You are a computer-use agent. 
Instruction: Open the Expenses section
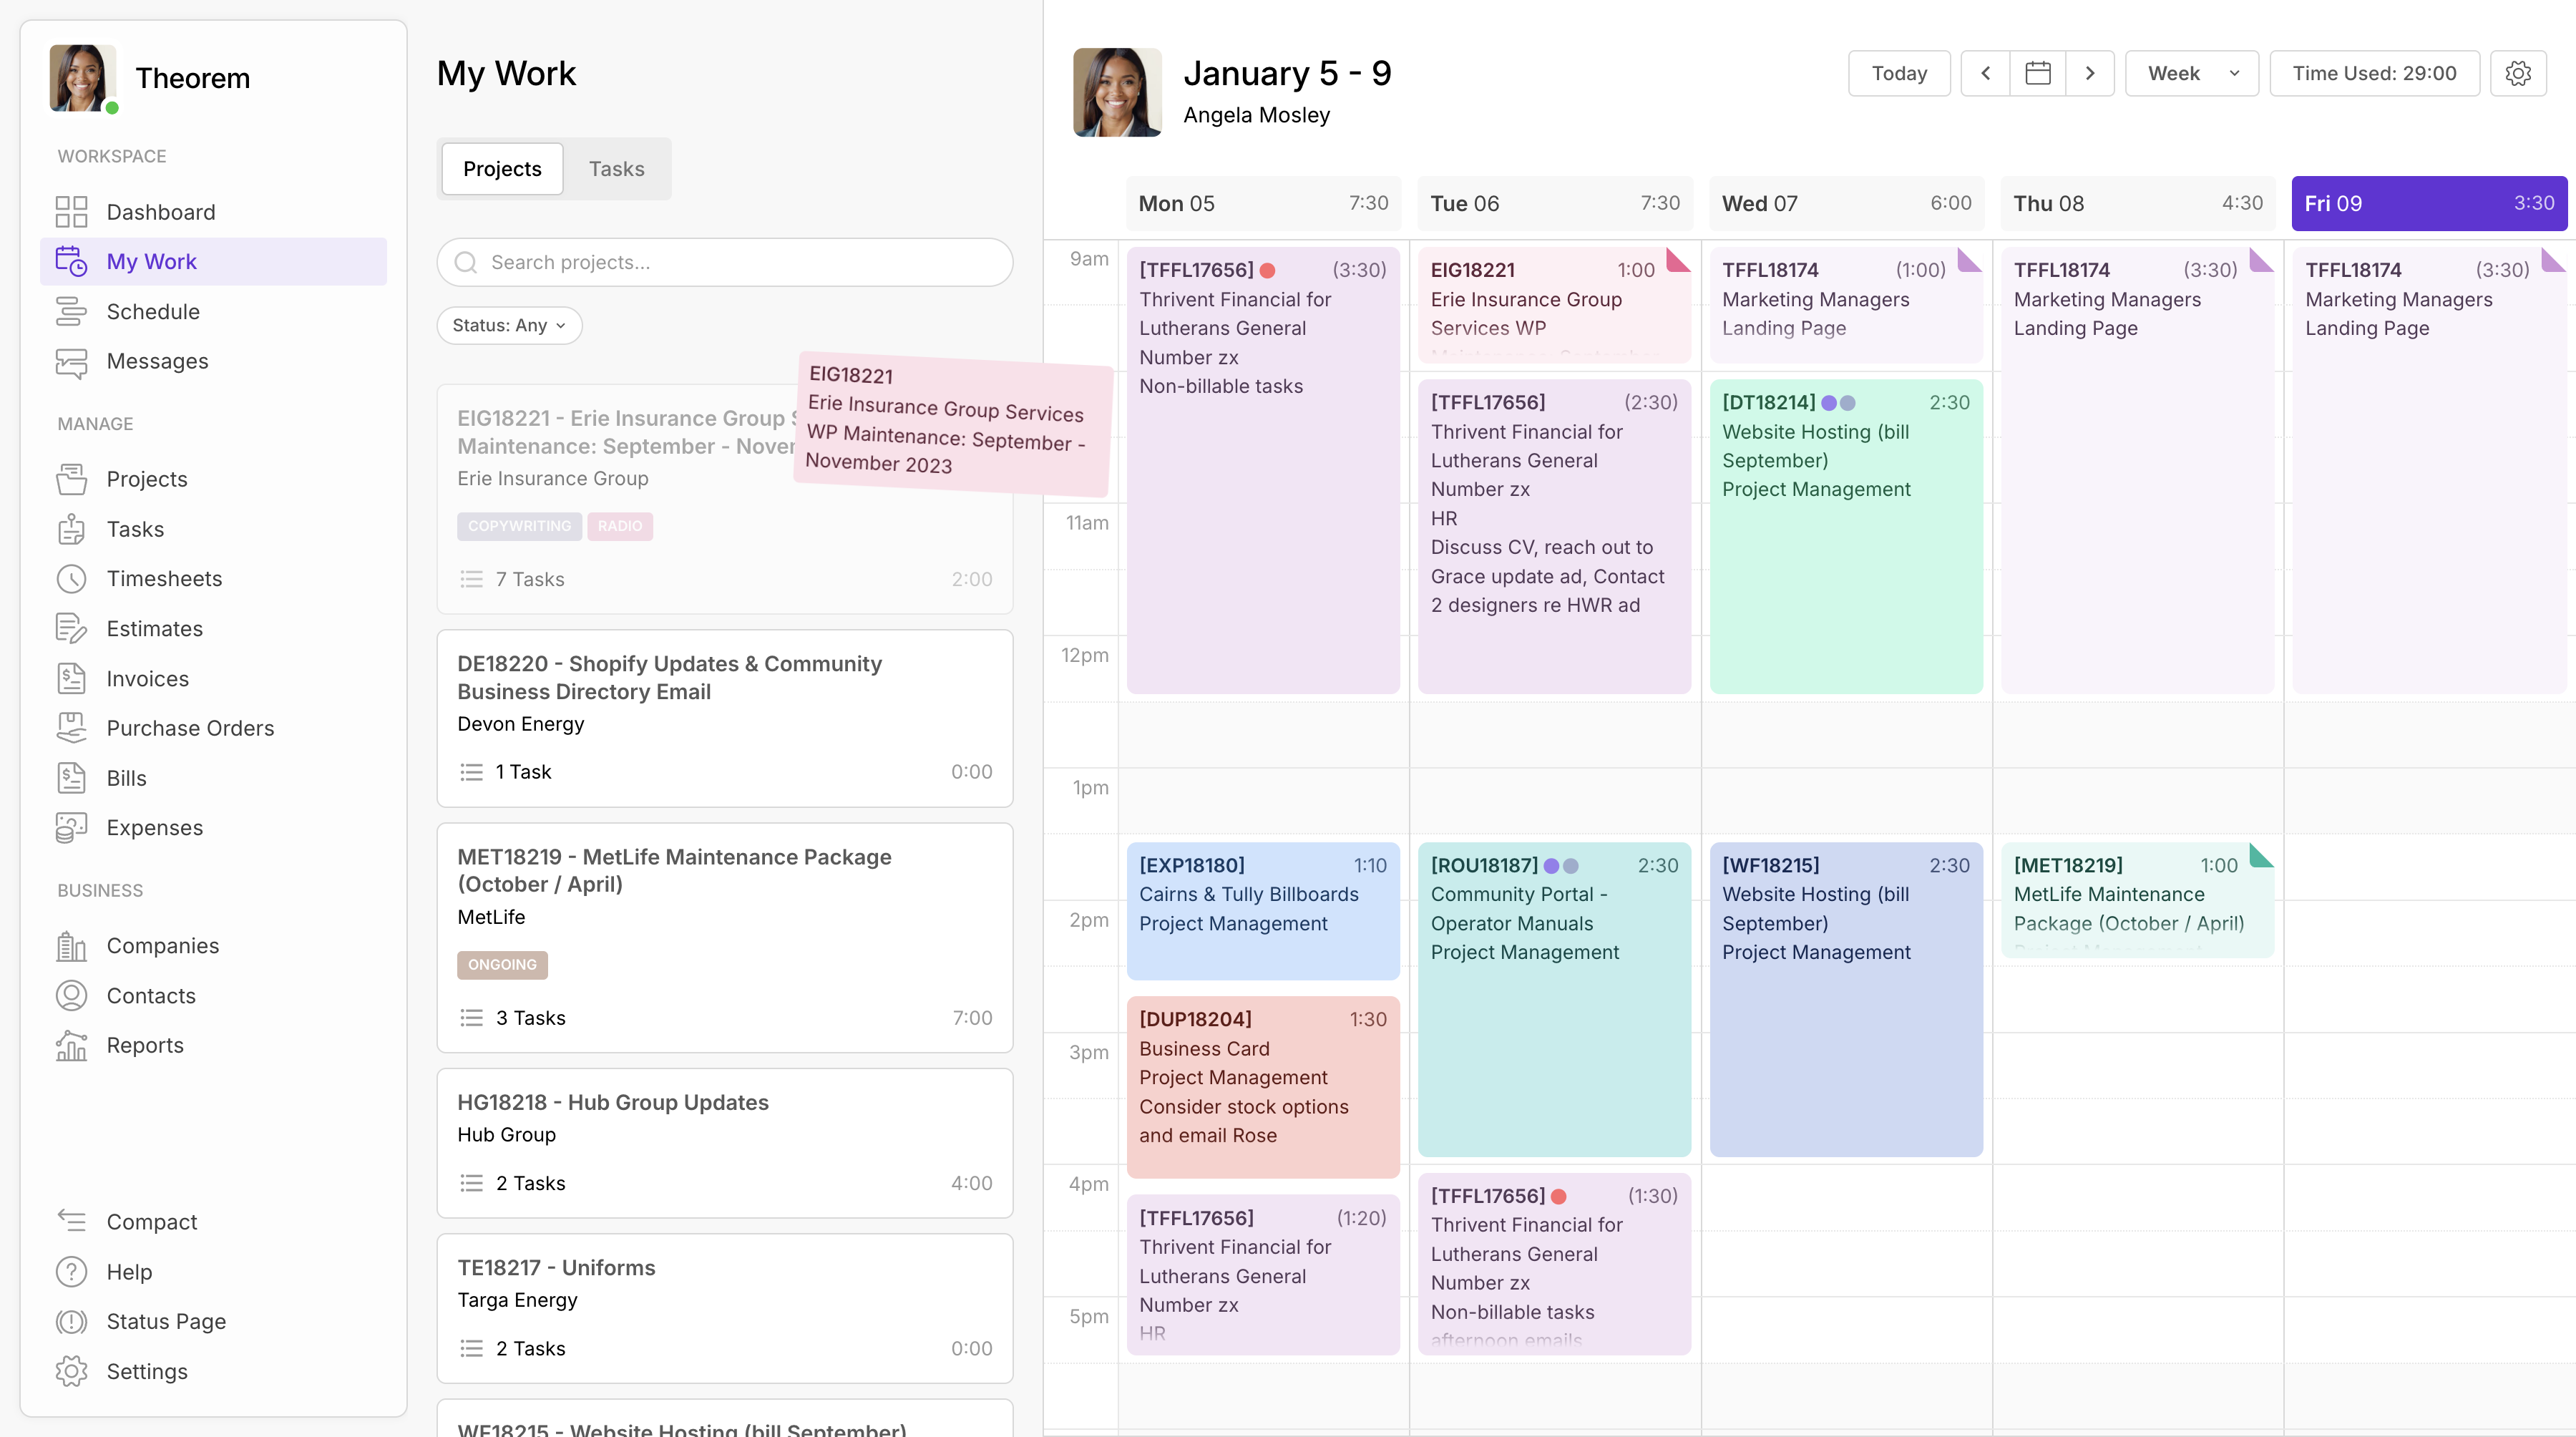tap(154, 827)
